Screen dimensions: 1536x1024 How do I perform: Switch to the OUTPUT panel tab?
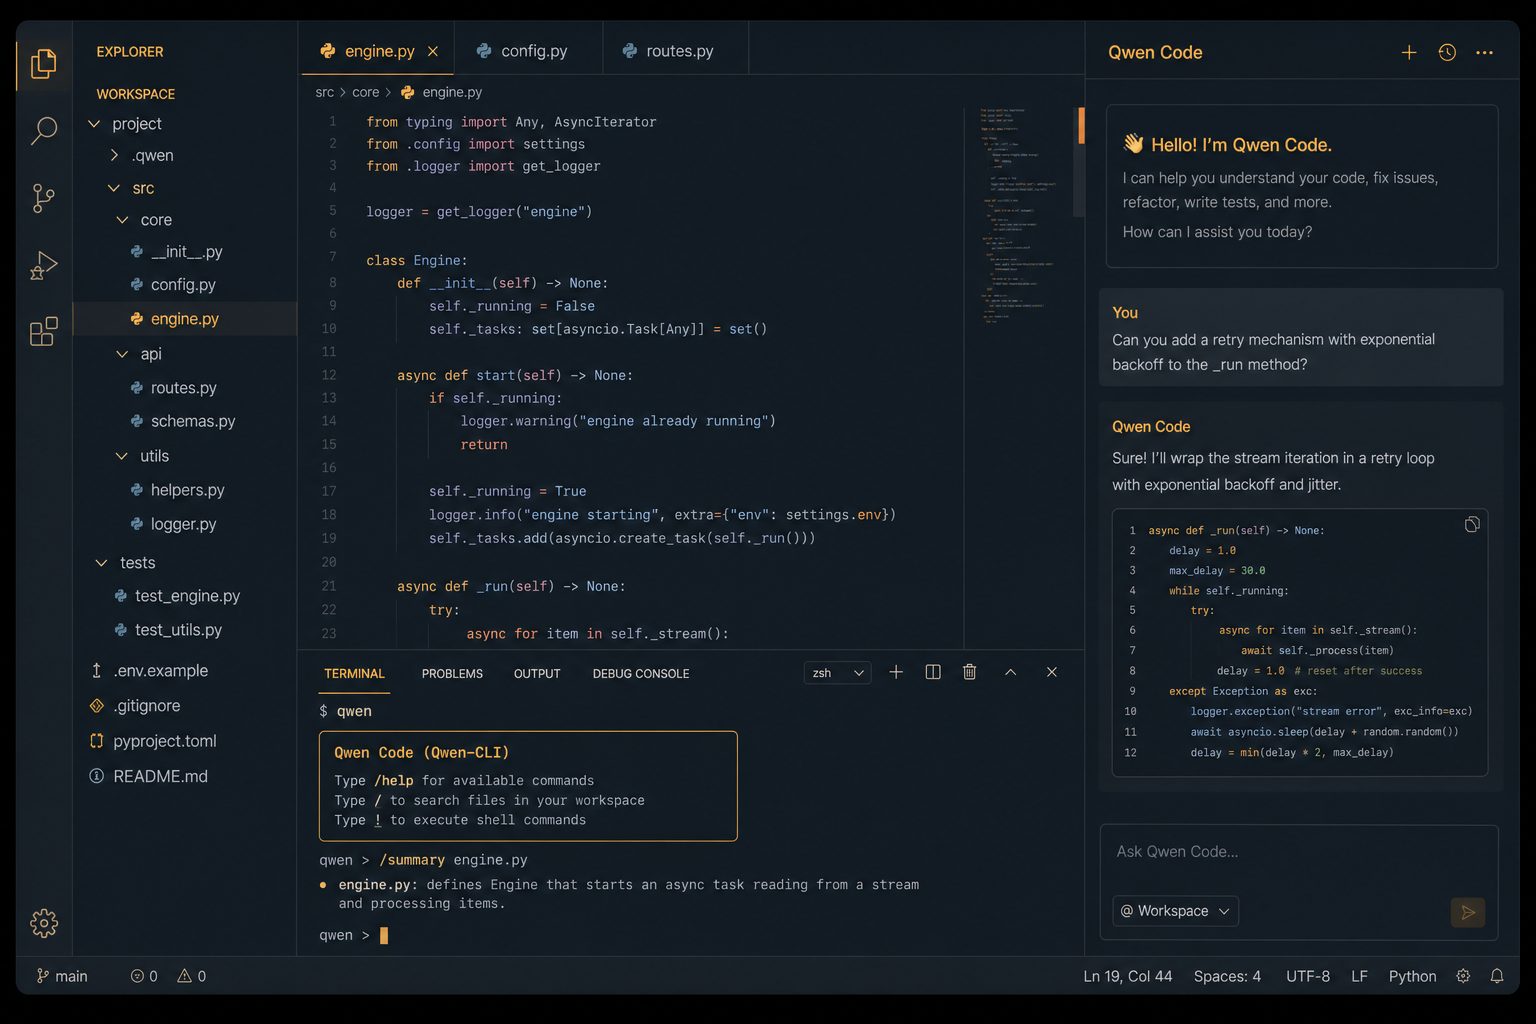click(537, 674)
